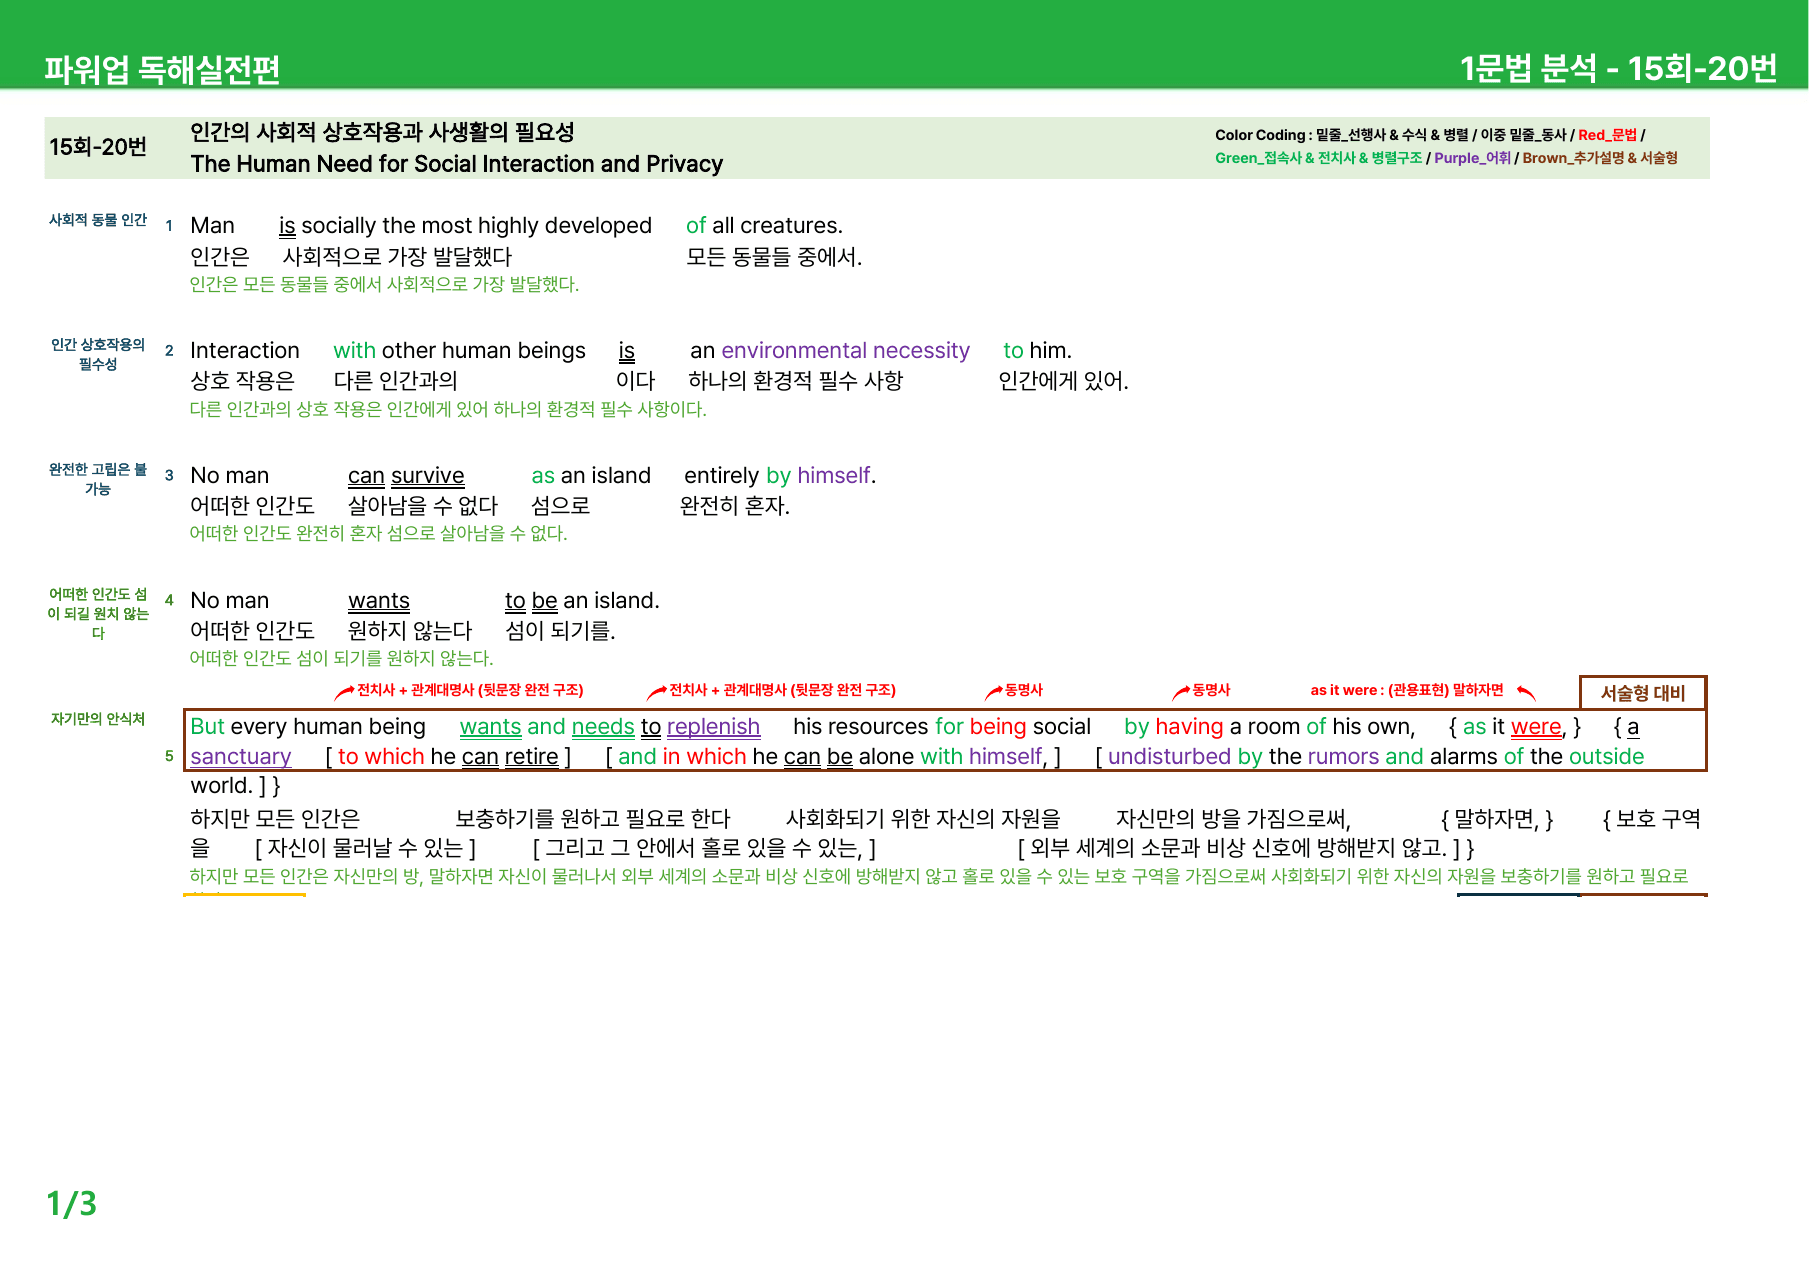Click the clause '[ and in which he can be alone with himself, ]'
The width and height of the screenshot is (1809, 1279).
833,757
